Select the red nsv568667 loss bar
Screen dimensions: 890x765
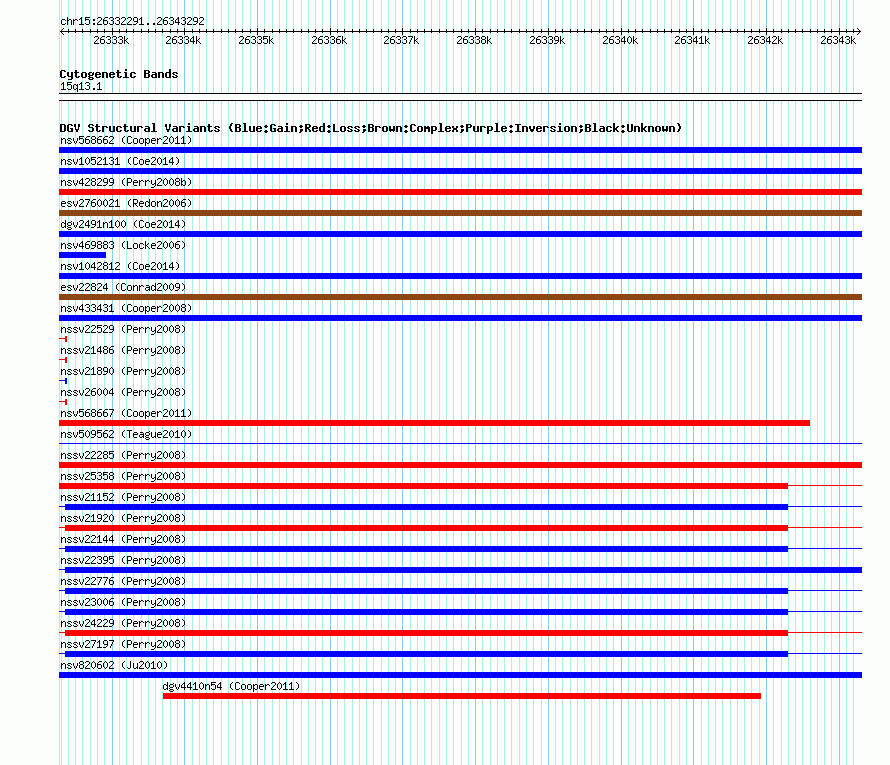[434, 423]
